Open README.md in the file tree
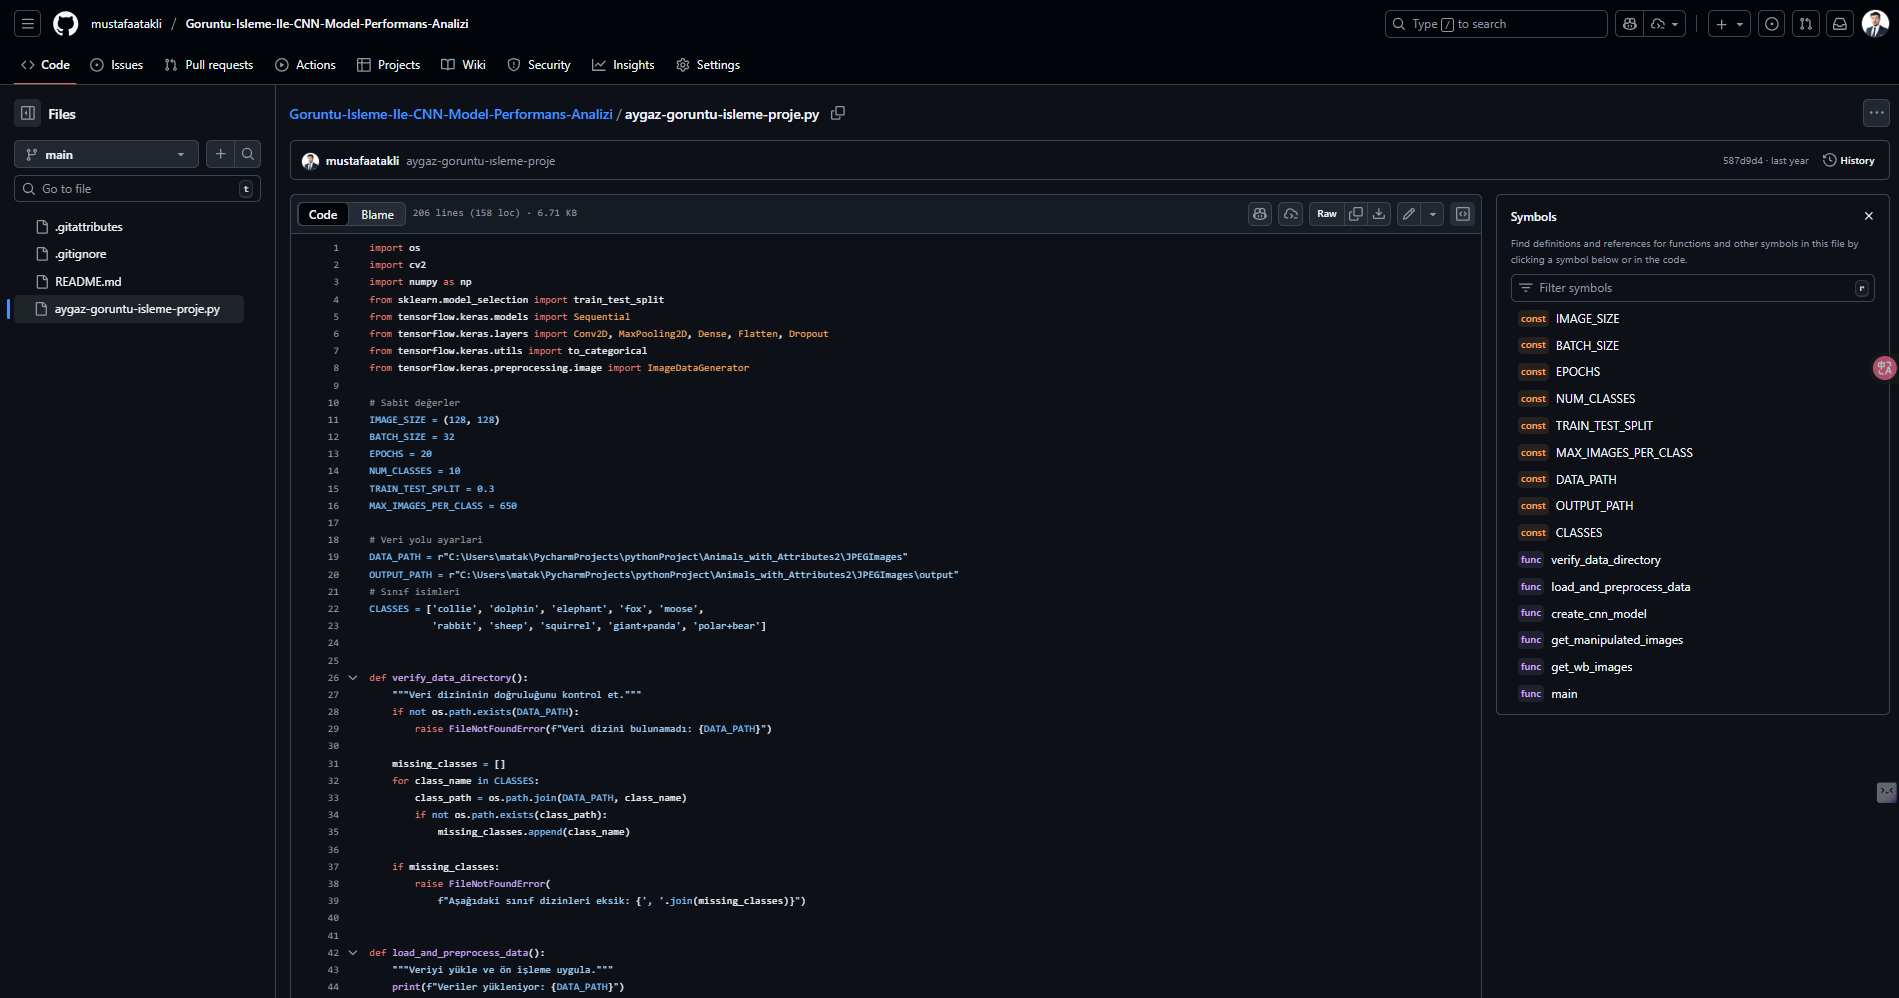Image resolution: width=1899 pixels, height=998 pixels. (x=88, y=282)
